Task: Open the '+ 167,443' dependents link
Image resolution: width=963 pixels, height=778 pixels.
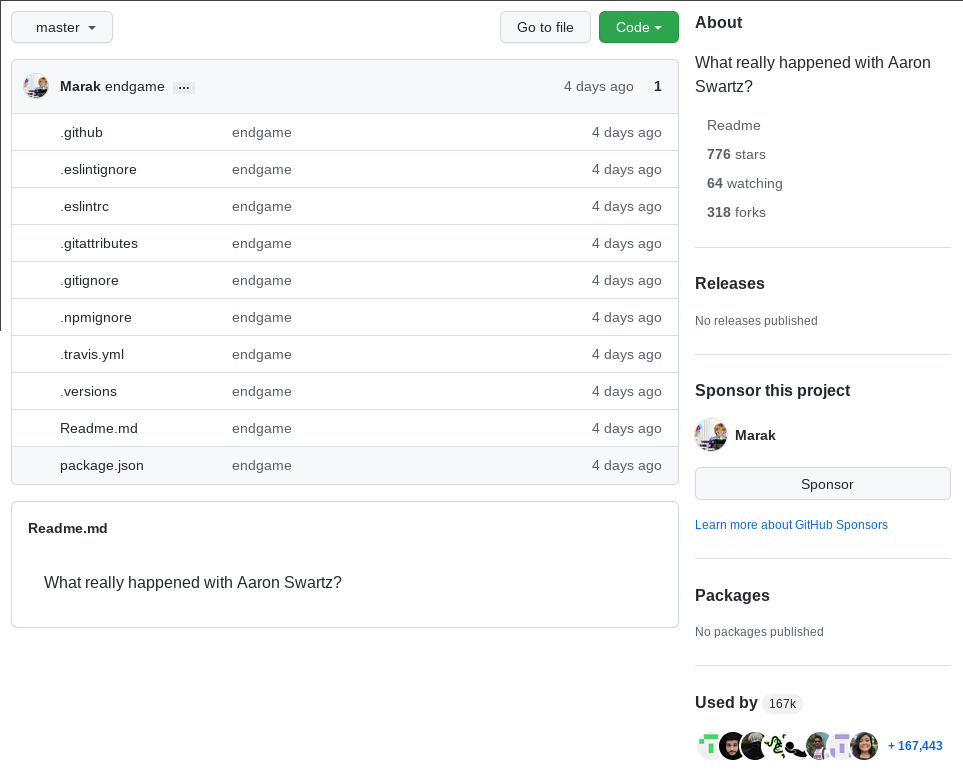Action: point(915,745)
